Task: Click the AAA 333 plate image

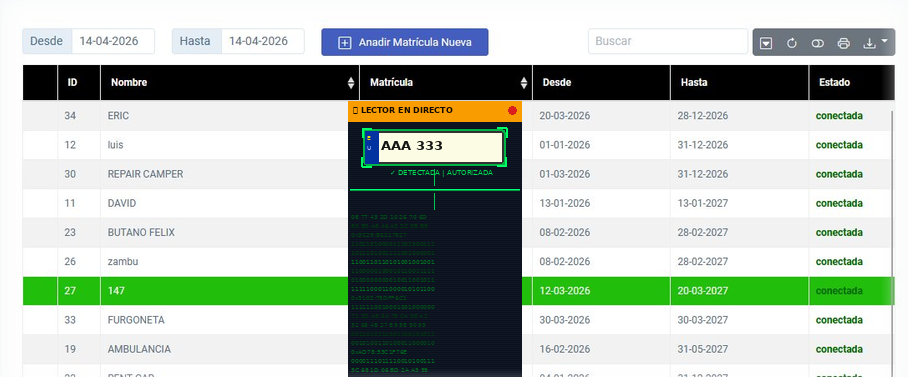Action: 434,147
